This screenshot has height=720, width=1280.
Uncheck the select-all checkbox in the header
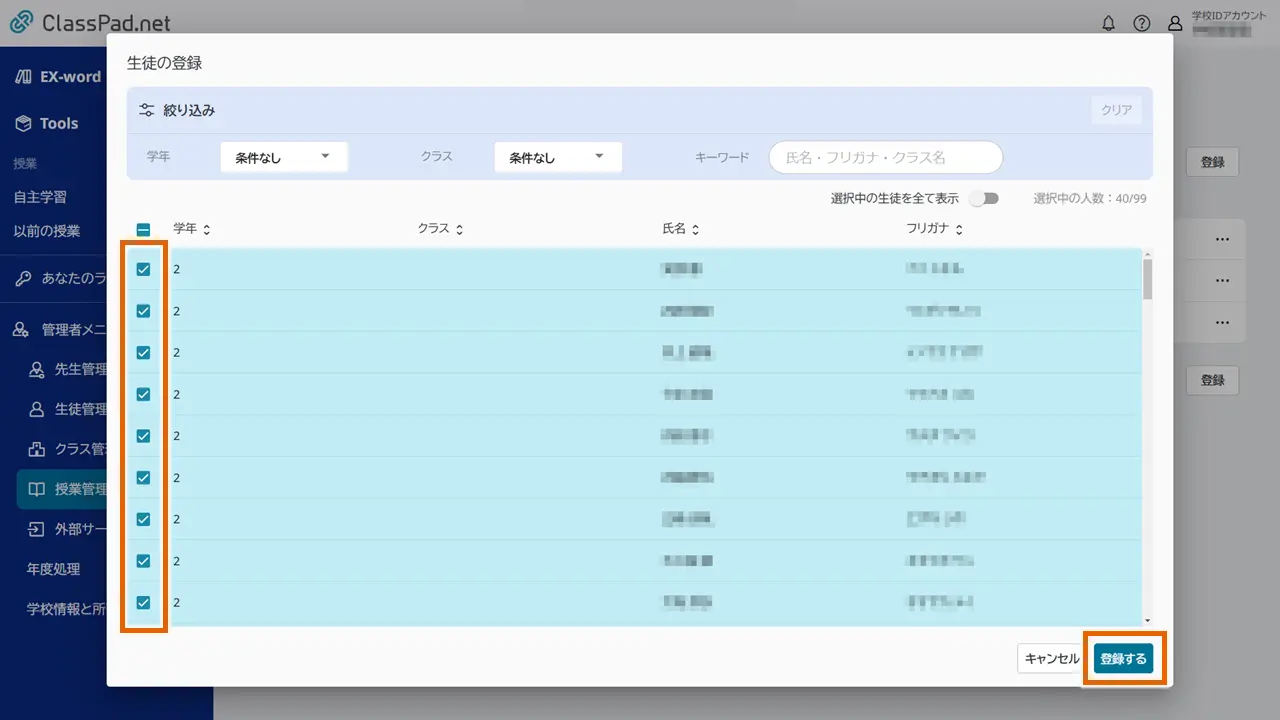coord(143,228)
